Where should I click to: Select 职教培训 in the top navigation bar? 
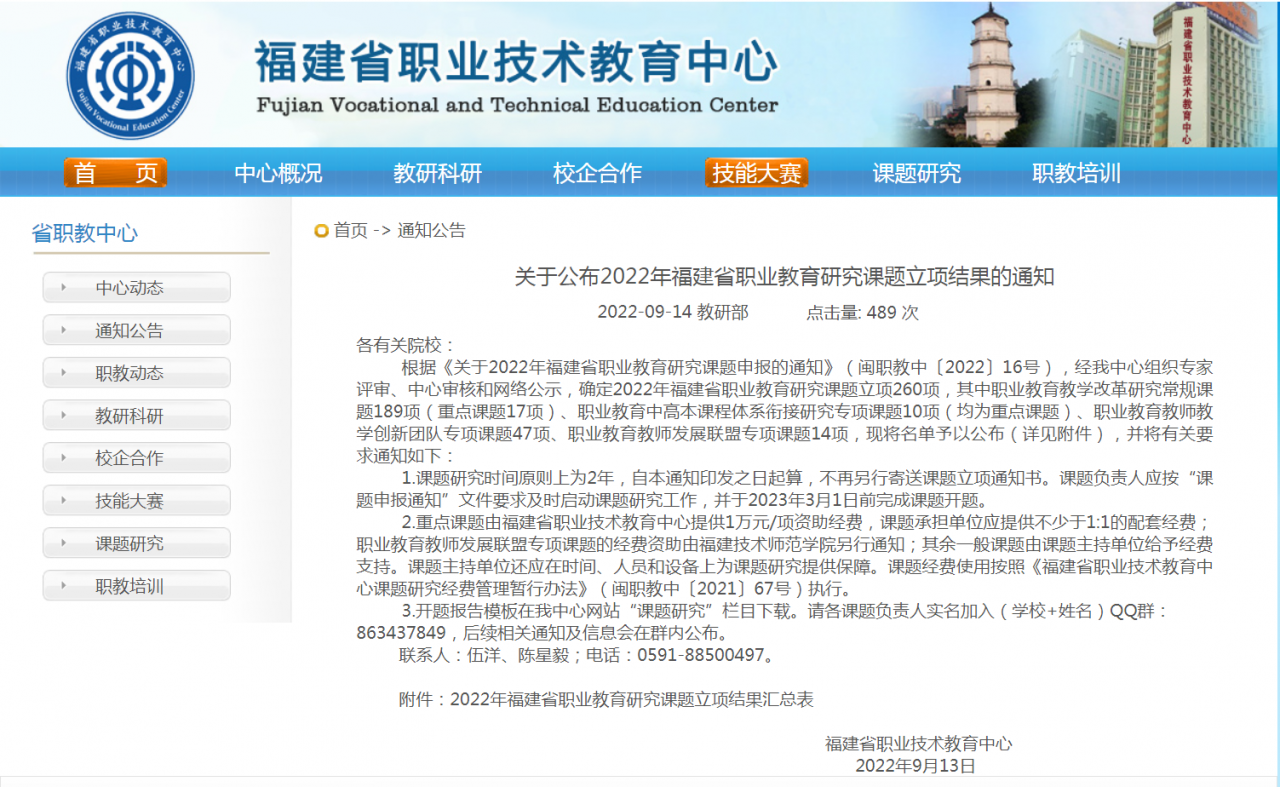1076,173
